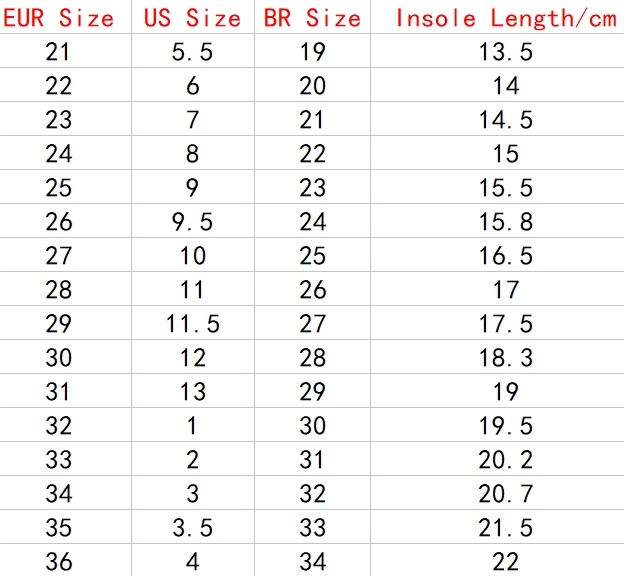Viewport: 624px width, 576px height.
Task: Select US size 5.5 cell
Action: pyautogui.click(x=192, y=52)
